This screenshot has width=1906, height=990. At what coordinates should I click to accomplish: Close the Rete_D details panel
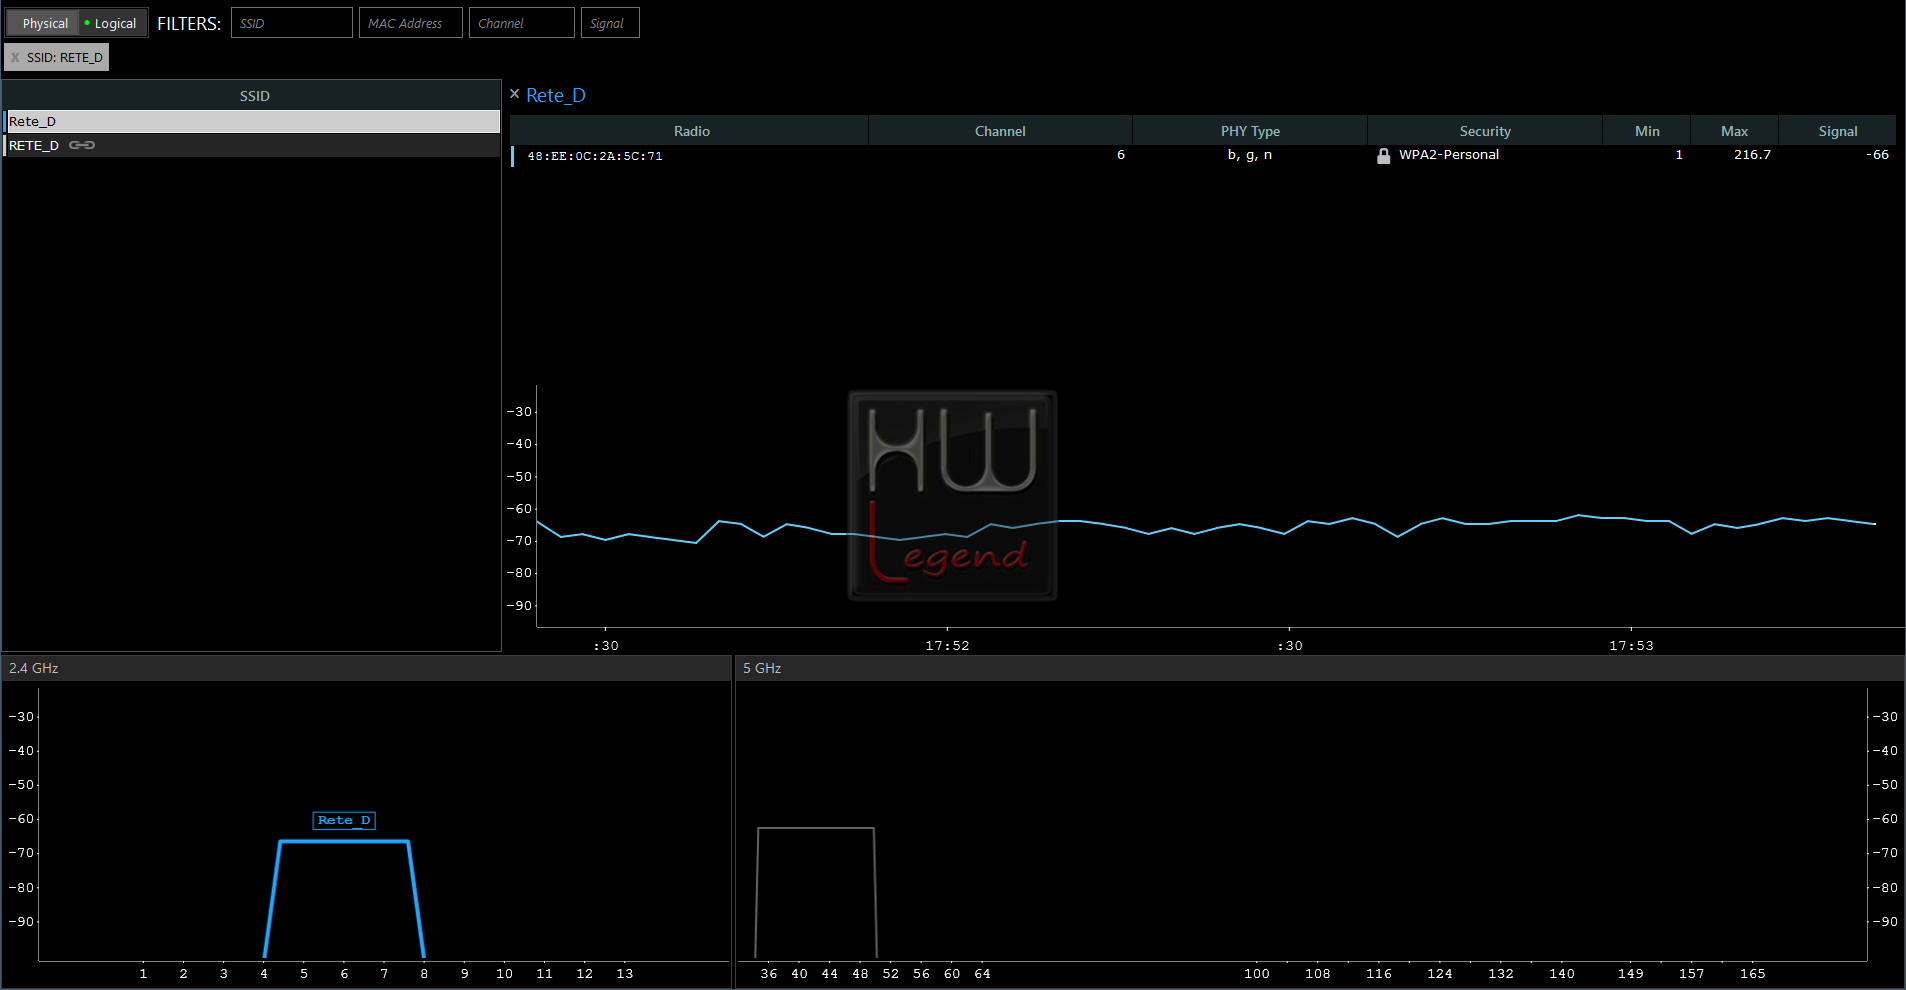[515, 94]
